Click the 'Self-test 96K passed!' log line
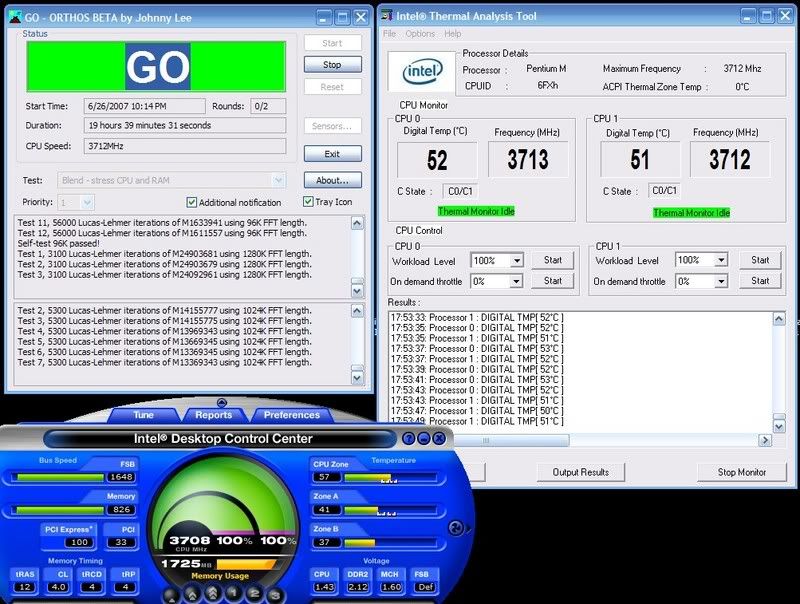Screen dimensions: 800x604 coord(59,243)
